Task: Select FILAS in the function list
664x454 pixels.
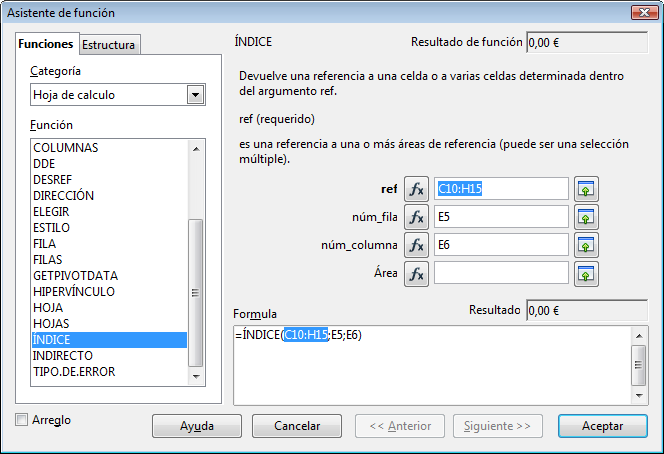Action: tap(109, 260)
